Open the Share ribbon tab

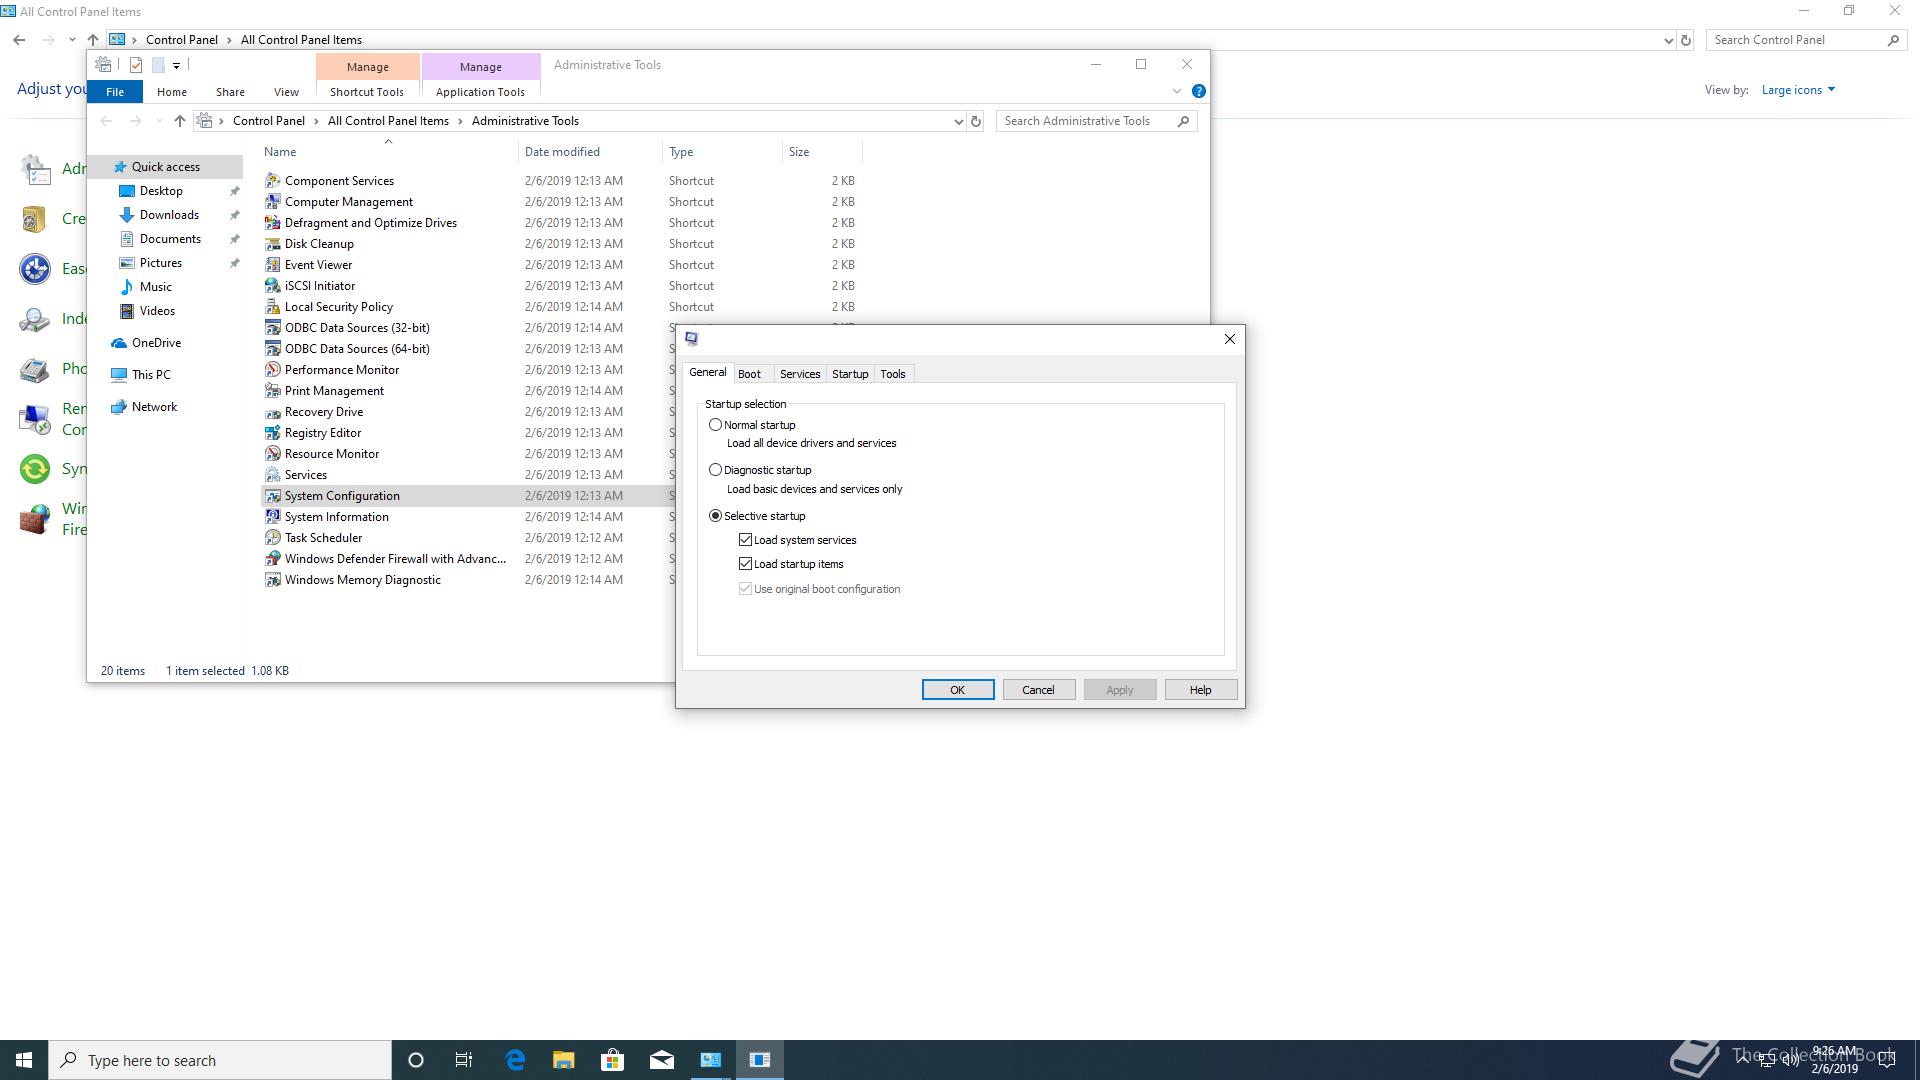tap(230, 92)
